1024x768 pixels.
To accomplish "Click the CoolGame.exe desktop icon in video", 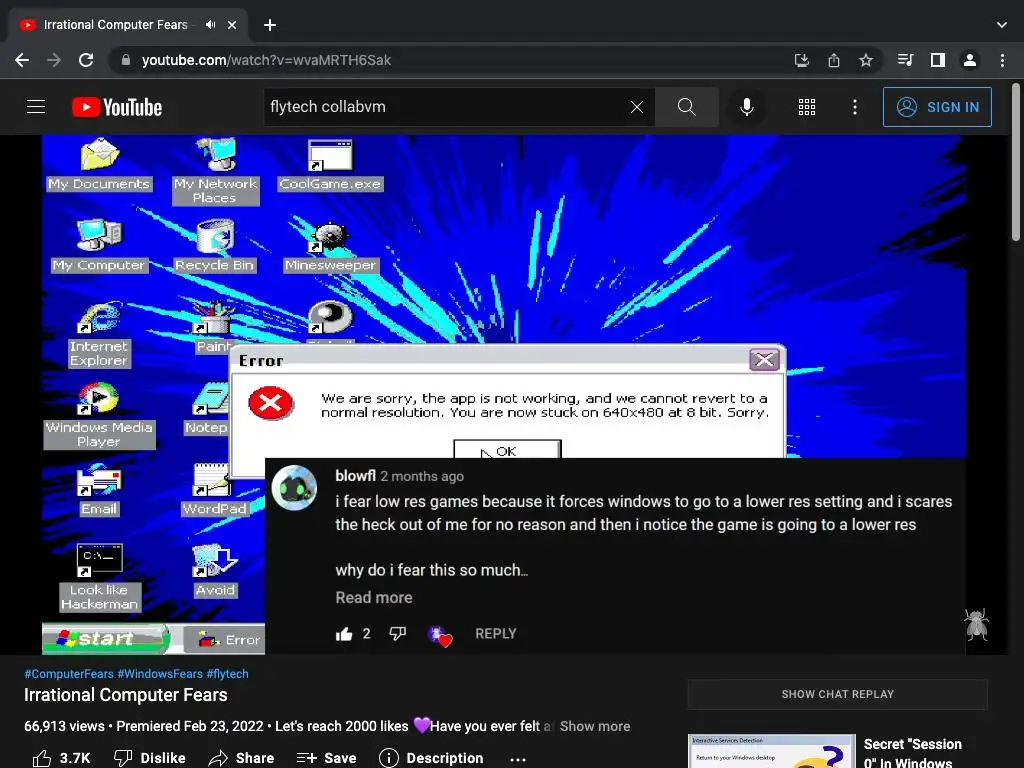I will click(330, 165).
